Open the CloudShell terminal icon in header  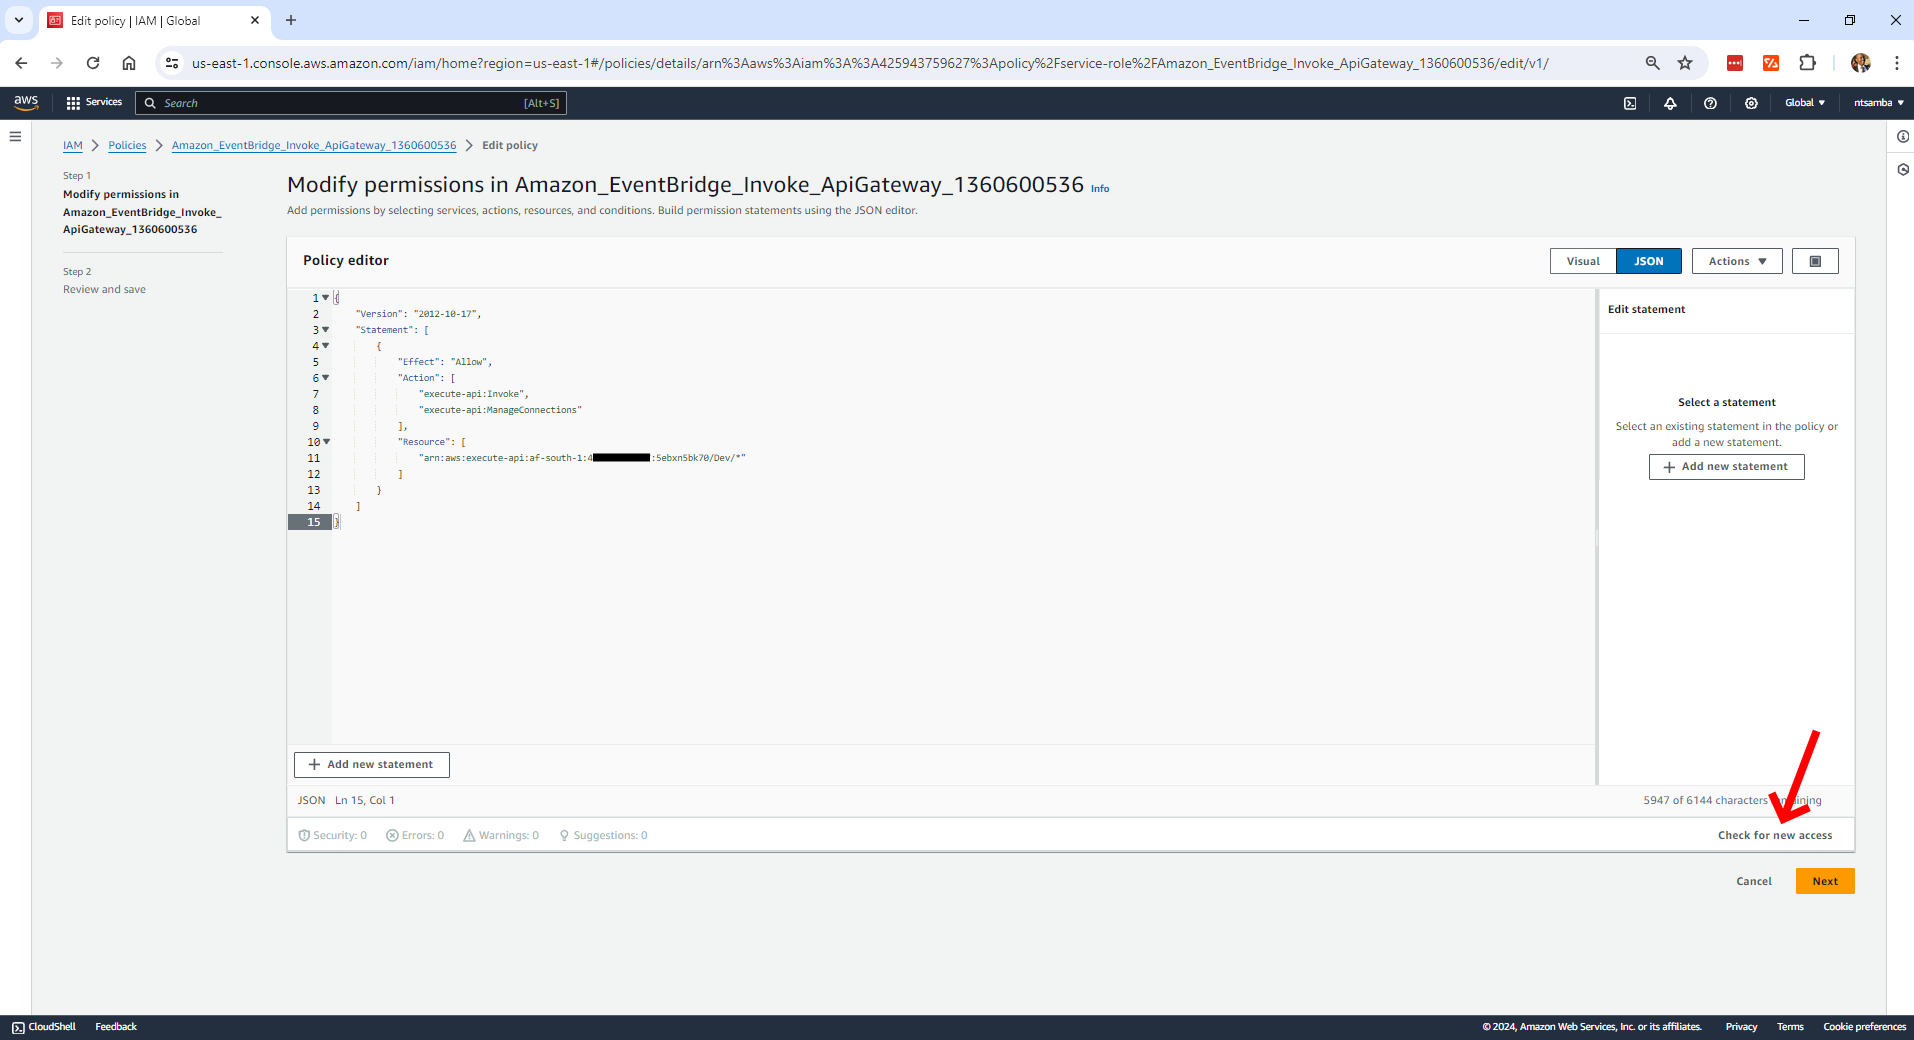(x=1630, y=103)
